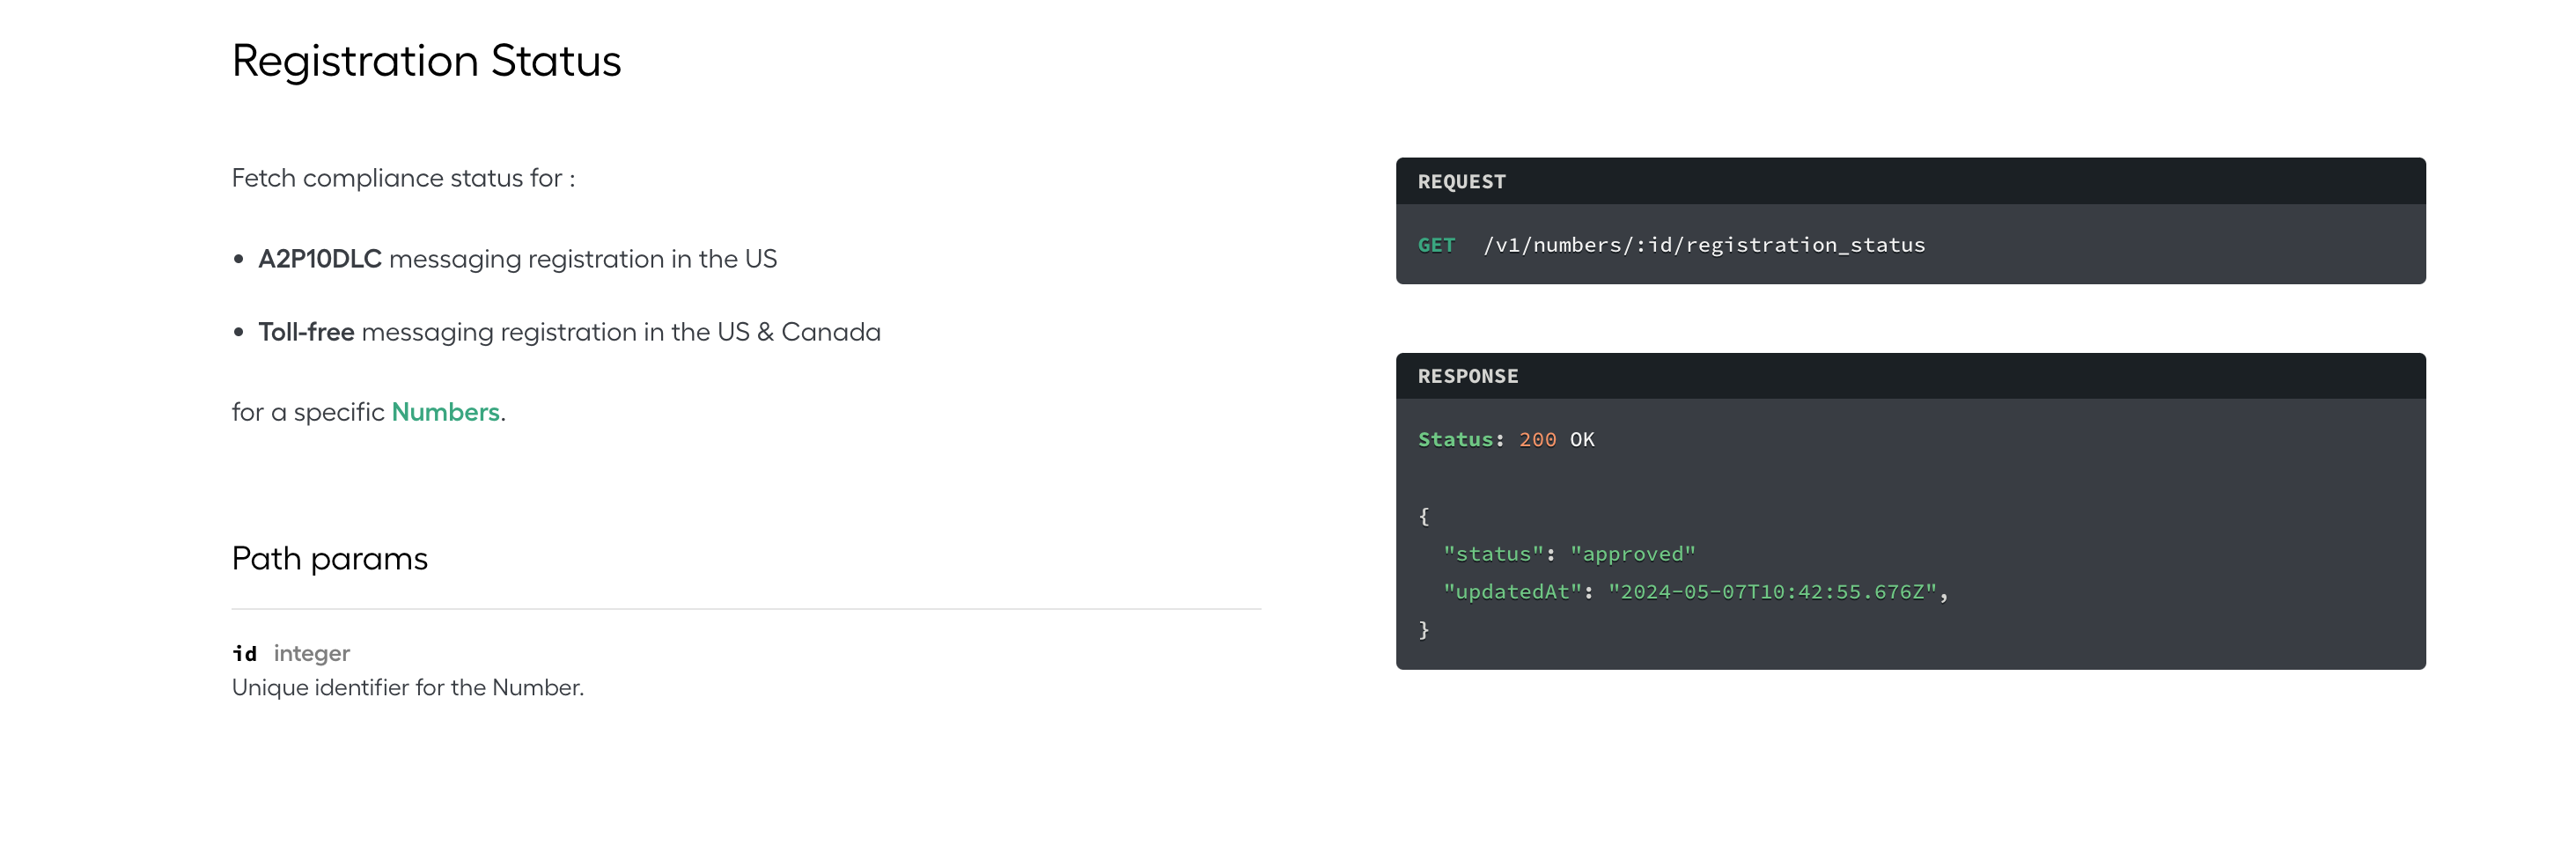Click the integer type label
The width and height of the screenshot is (2576, 859).
tap(311, 654)
